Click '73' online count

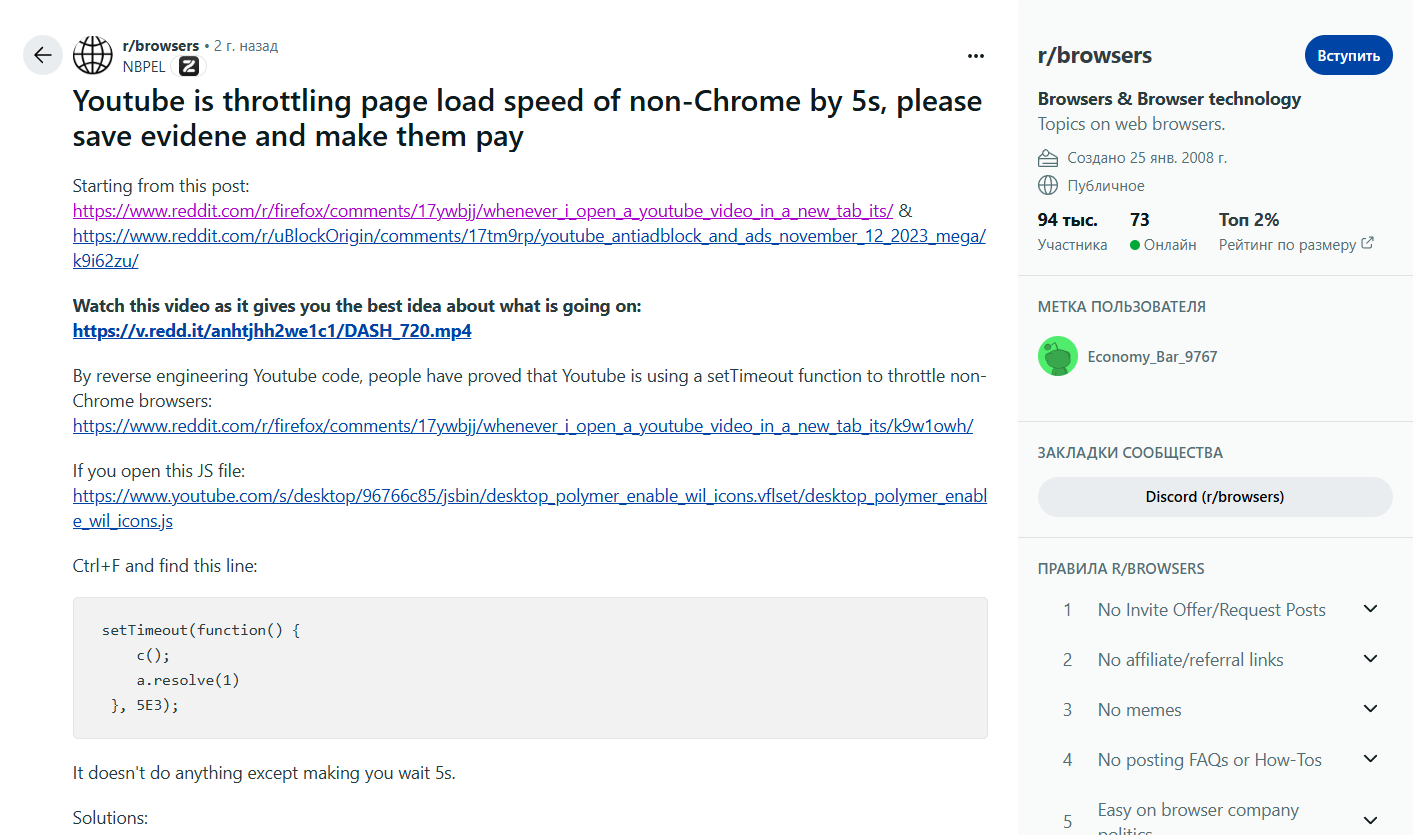[x=1140, y=220]
